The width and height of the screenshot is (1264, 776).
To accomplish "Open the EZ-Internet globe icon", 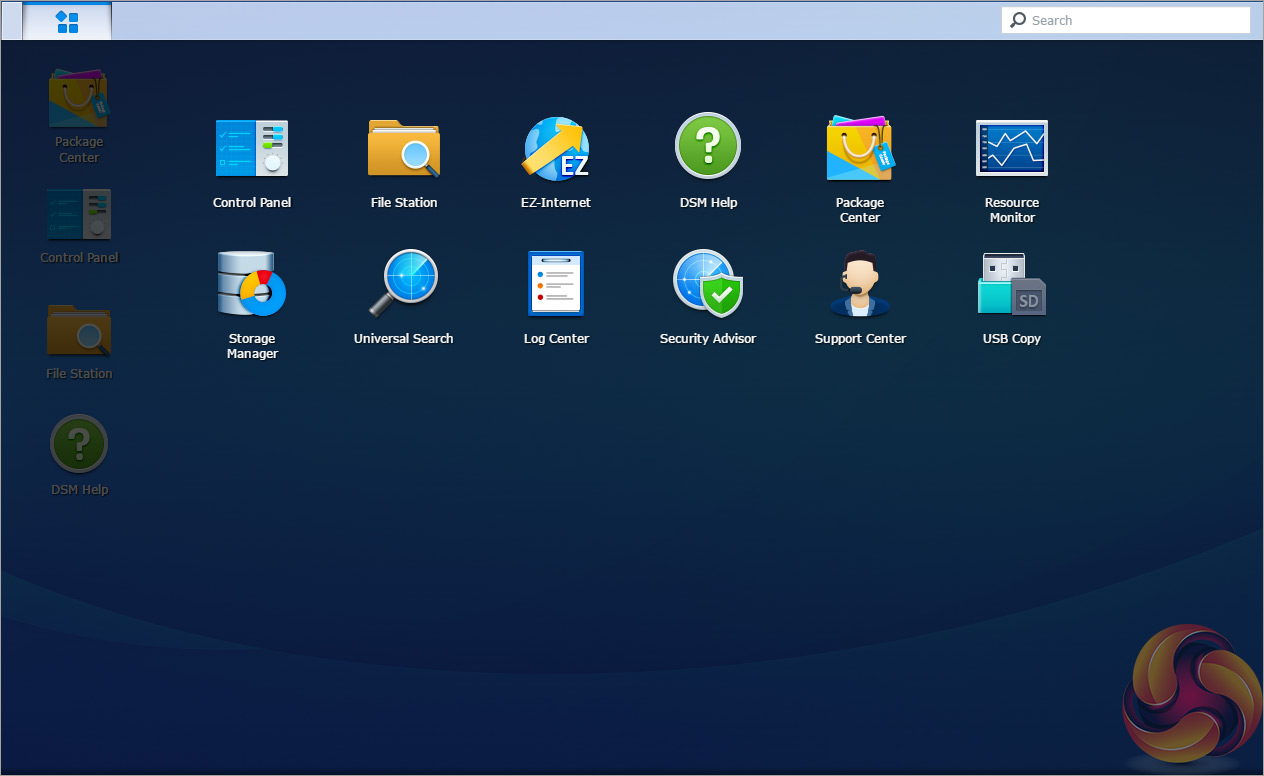I will pyautogui.click(x=556, y=149).
